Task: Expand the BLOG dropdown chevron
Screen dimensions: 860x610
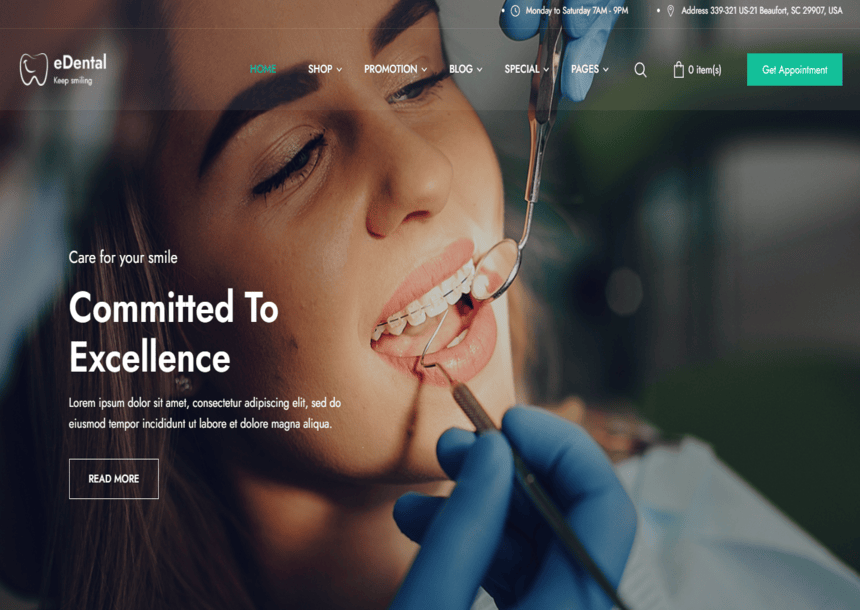Action: [x=479, y=70]
